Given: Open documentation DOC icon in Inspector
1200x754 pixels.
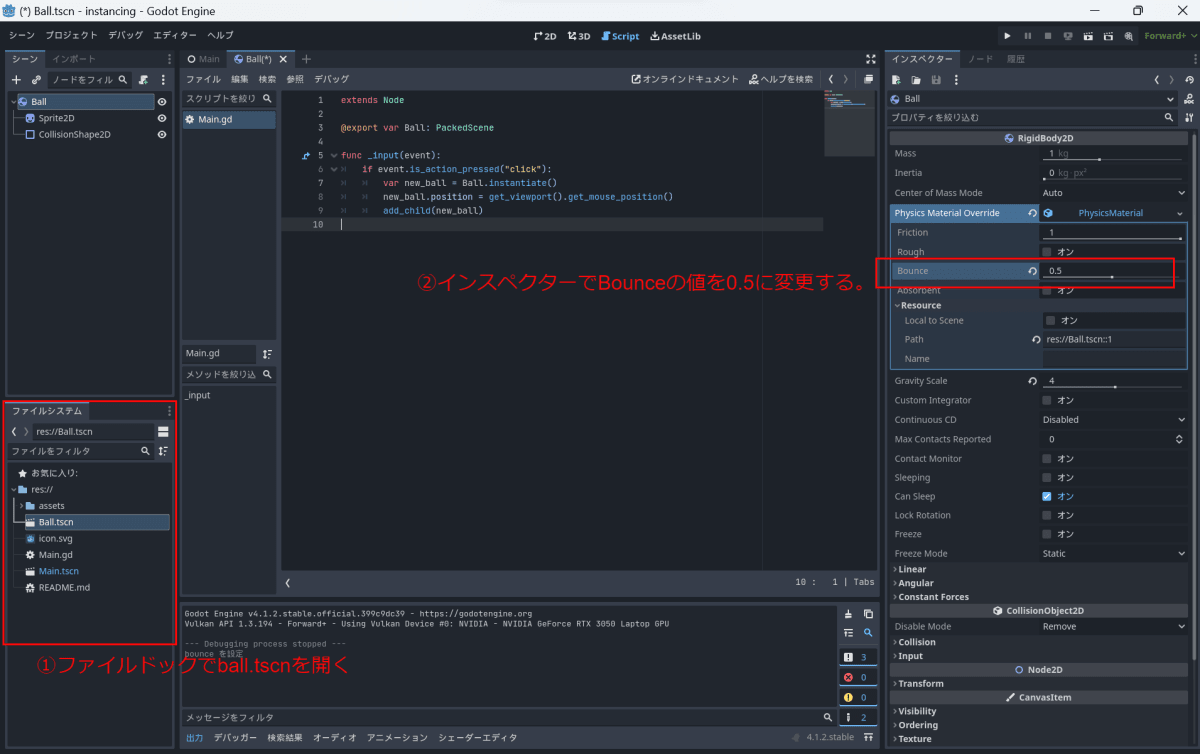Looking at the screenshot, I should coord(1189,99).
